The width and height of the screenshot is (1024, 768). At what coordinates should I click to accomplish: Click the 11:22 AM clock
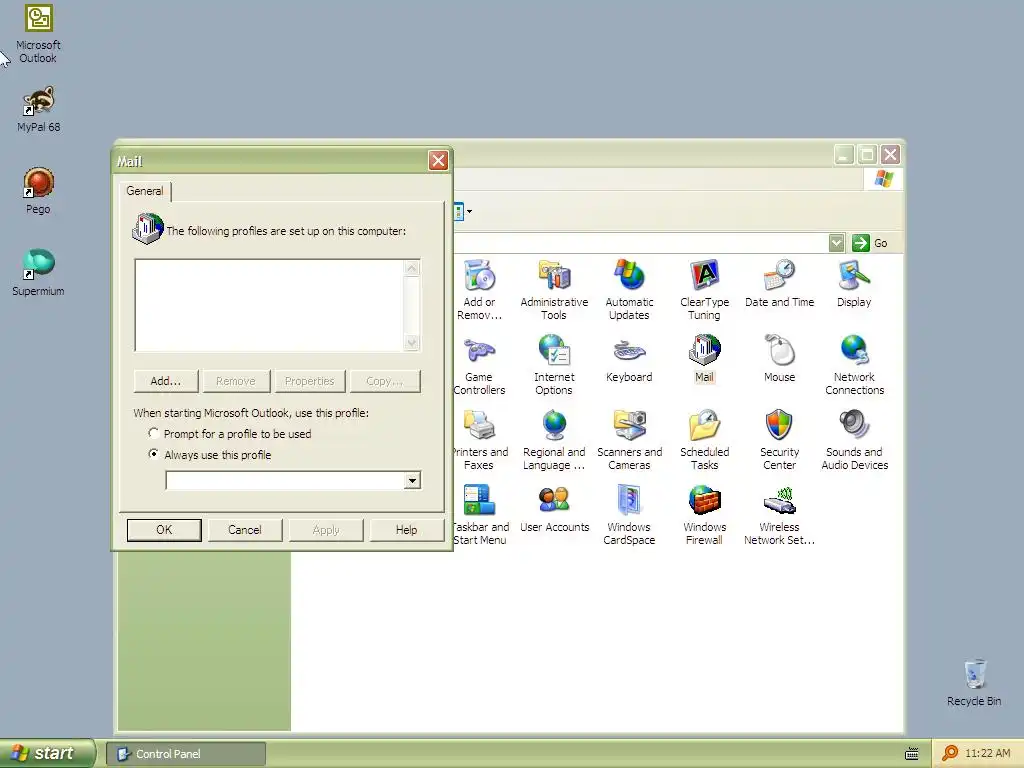click(x=987, y=753)
